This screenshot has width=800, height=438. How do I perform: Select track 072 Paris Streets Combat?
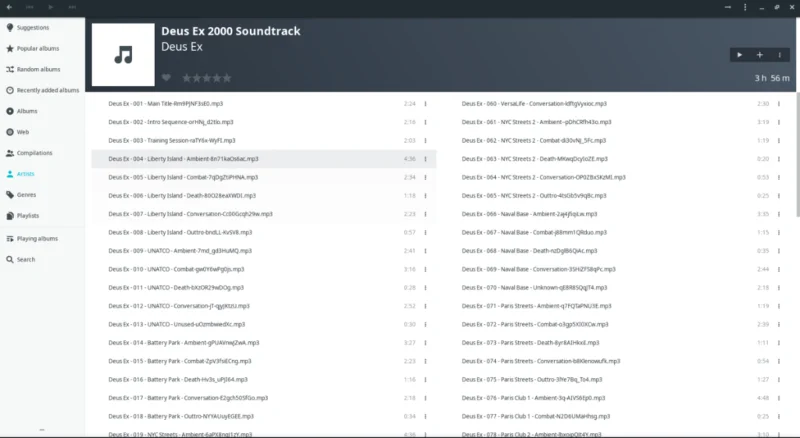click(x=617, y=324)
